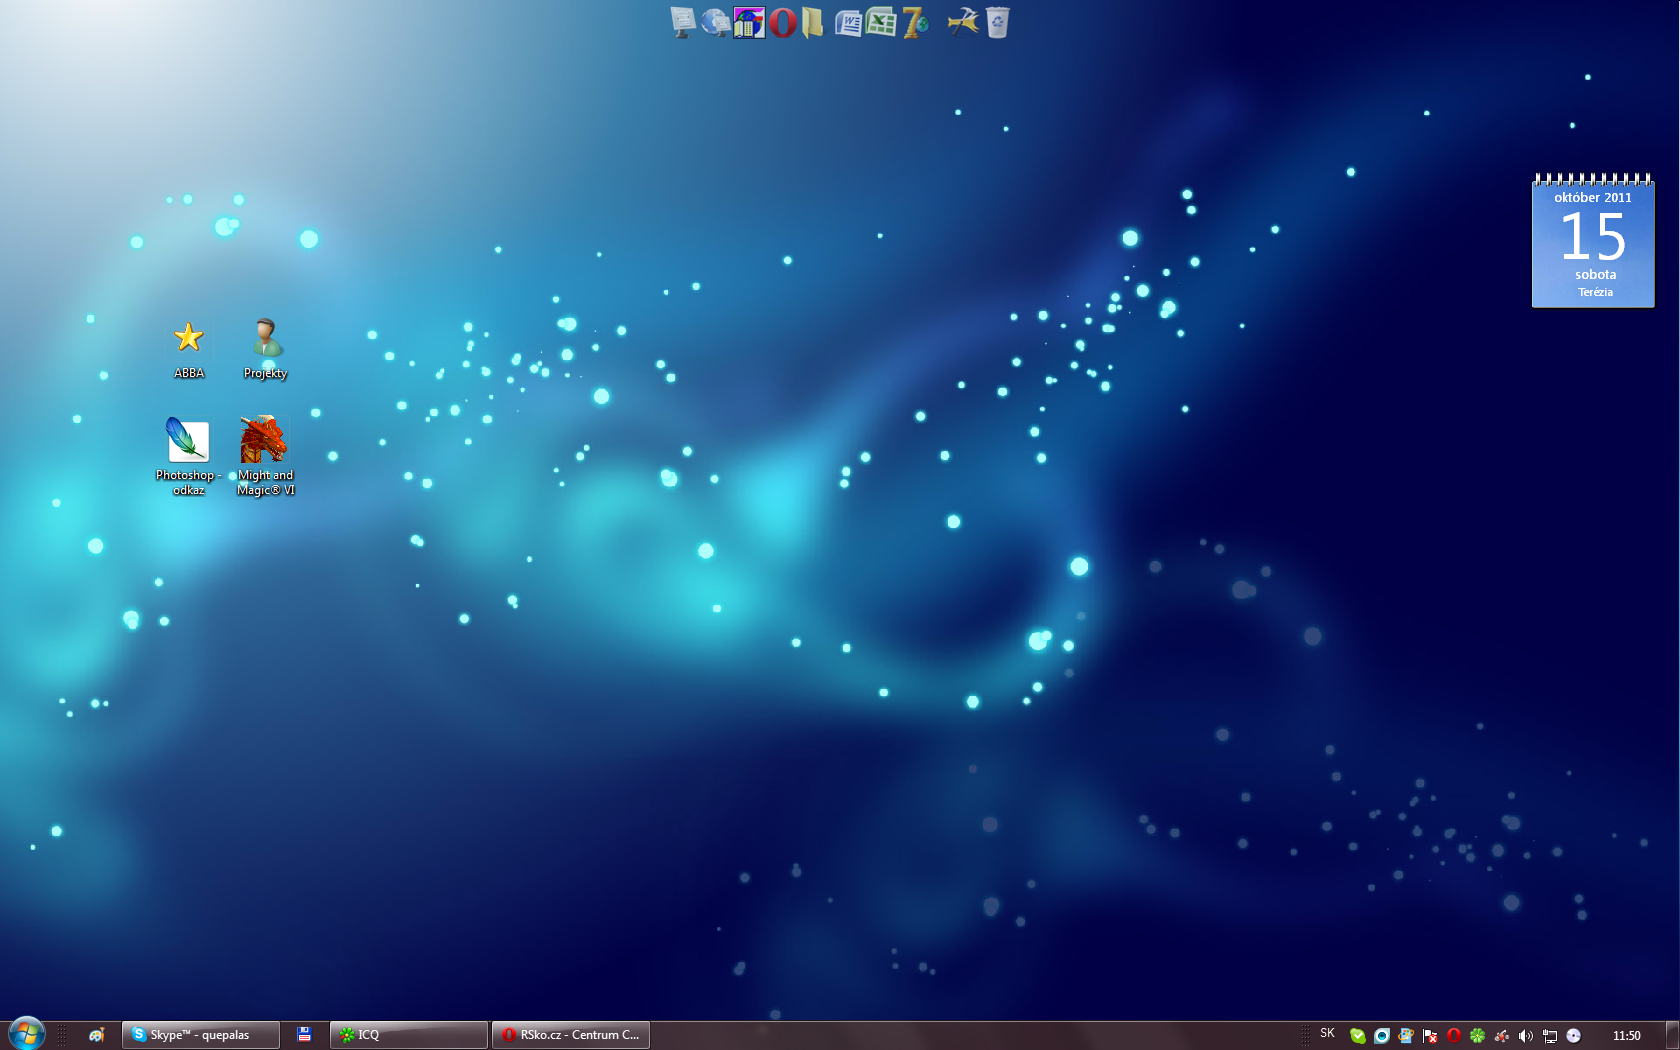
Task: Switch to Skype - quepalas taskbar window
Action: click(x=200, y=1035)
